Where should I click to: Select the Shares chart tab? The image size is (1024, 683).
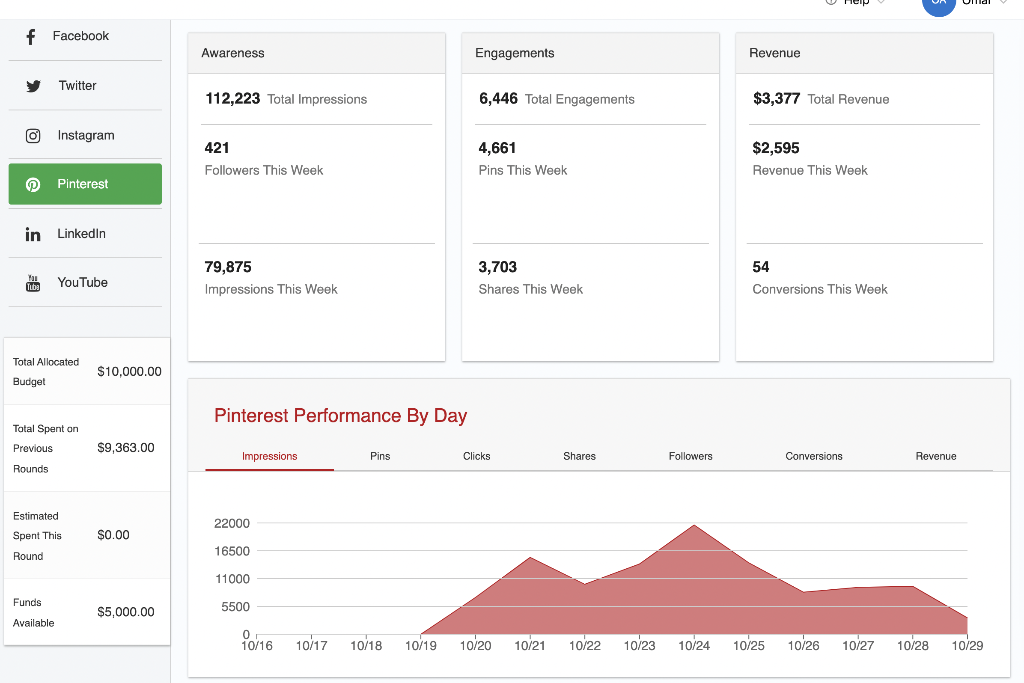(579, 456)
